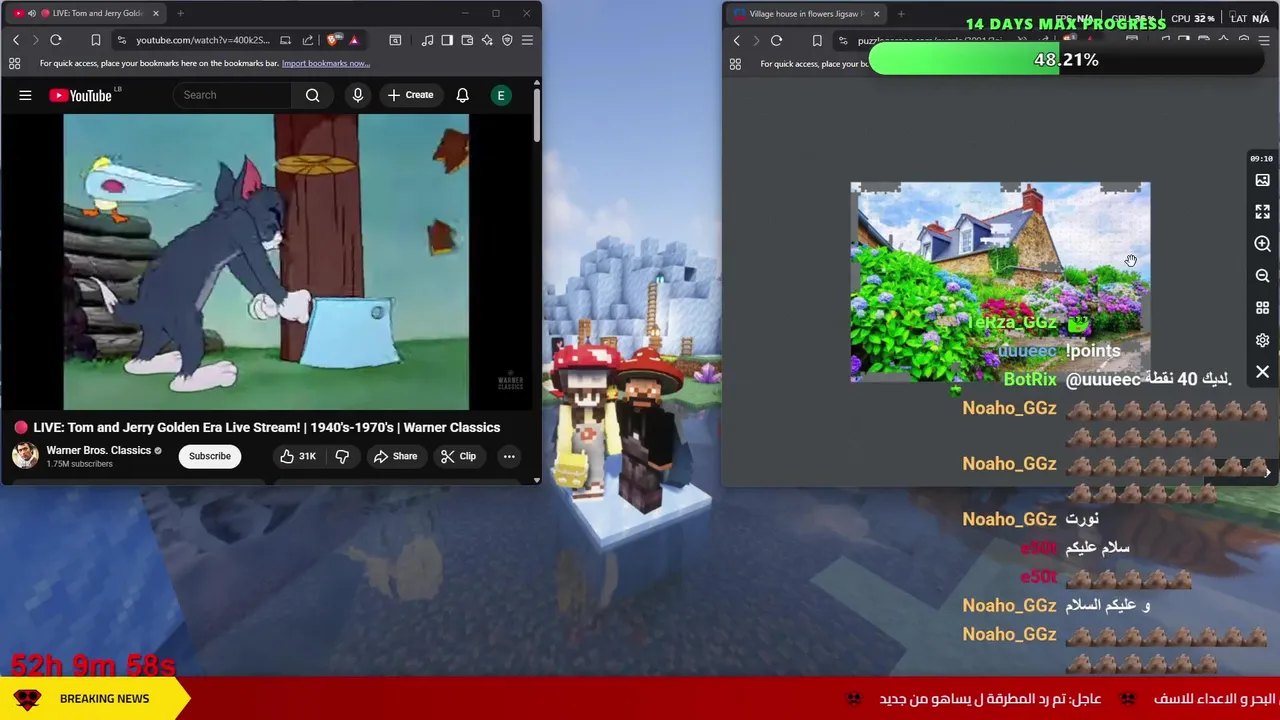Open the Warner Bros. Classics channel name
The height and width of the screenshot is (720, 1280).
pyautogui.click(x=98, y=450)
